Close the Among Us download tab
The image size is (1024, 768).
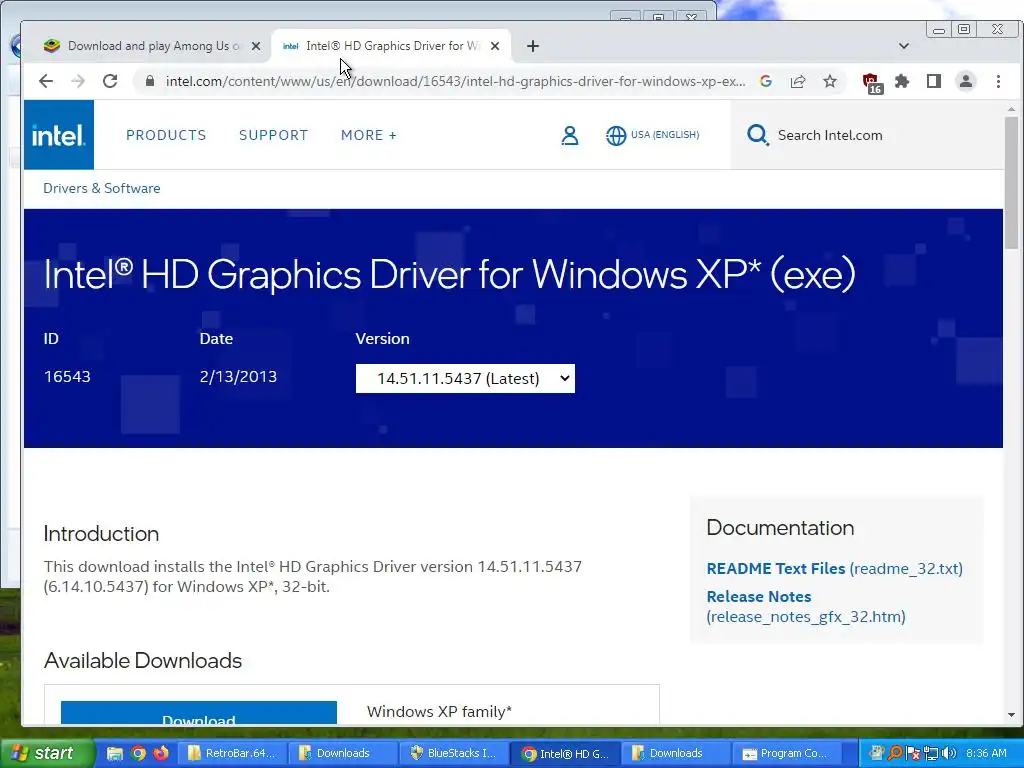256,46
